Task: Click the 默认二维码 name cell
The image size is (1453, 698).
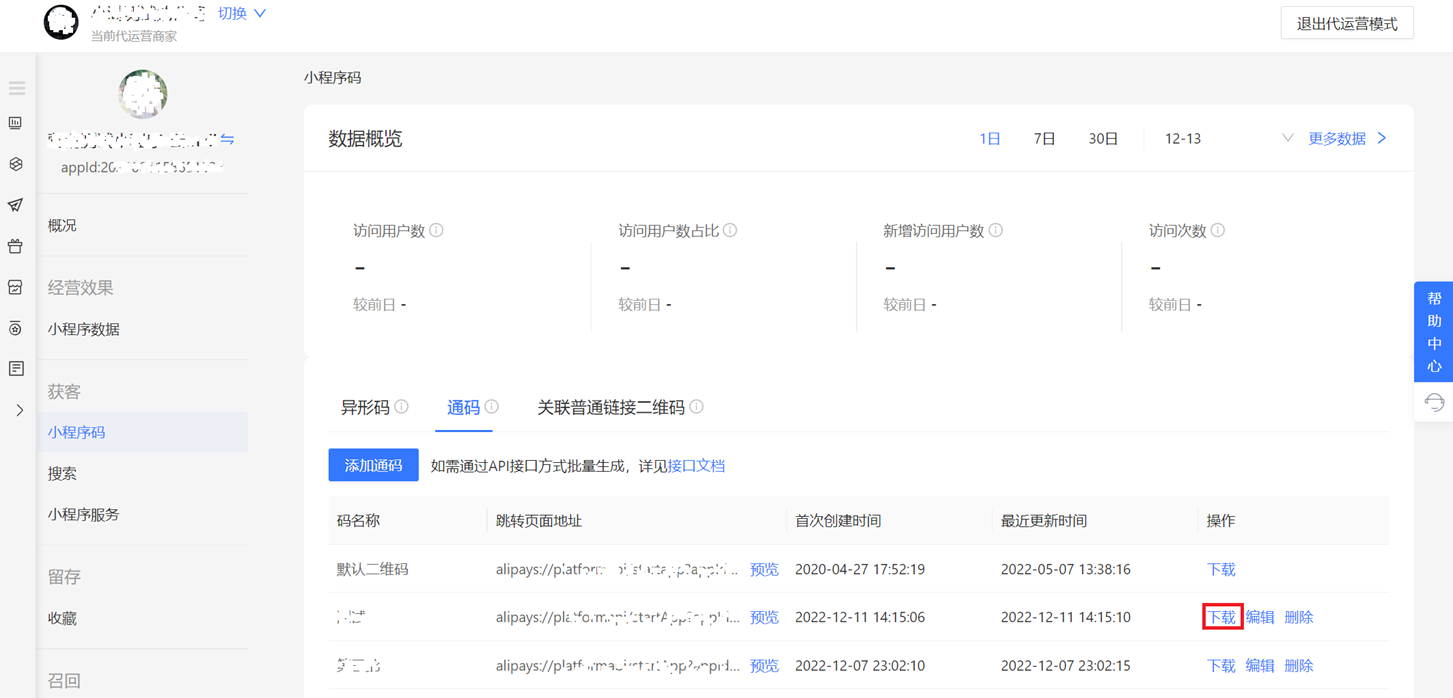Action: [x=373, y=569]
